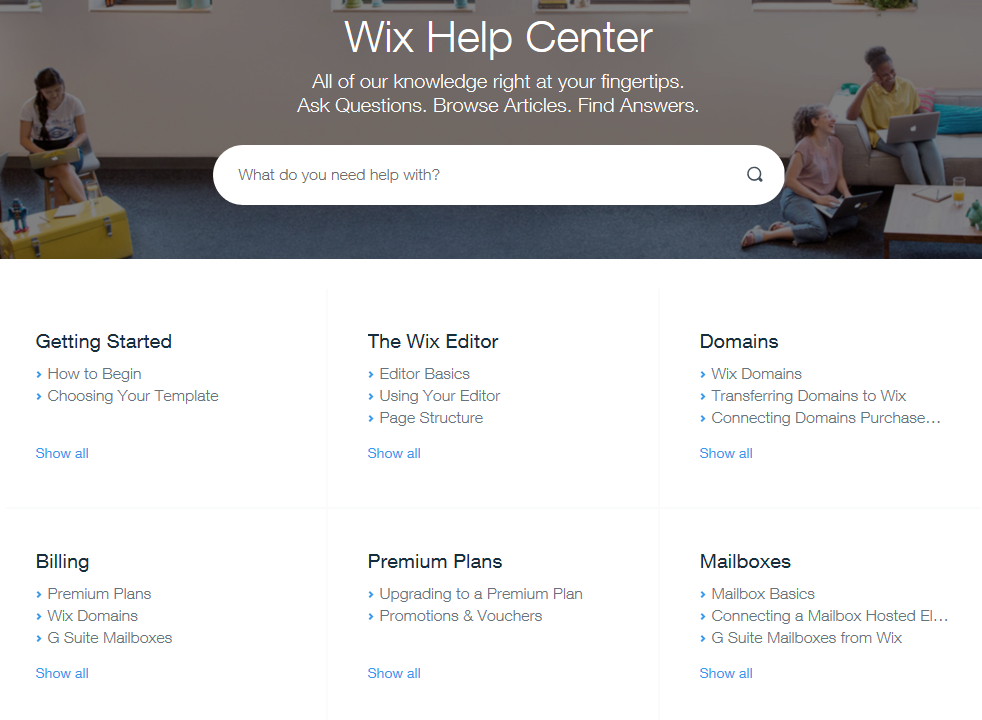Select Promotions & Vouchers link

(460, 616)
